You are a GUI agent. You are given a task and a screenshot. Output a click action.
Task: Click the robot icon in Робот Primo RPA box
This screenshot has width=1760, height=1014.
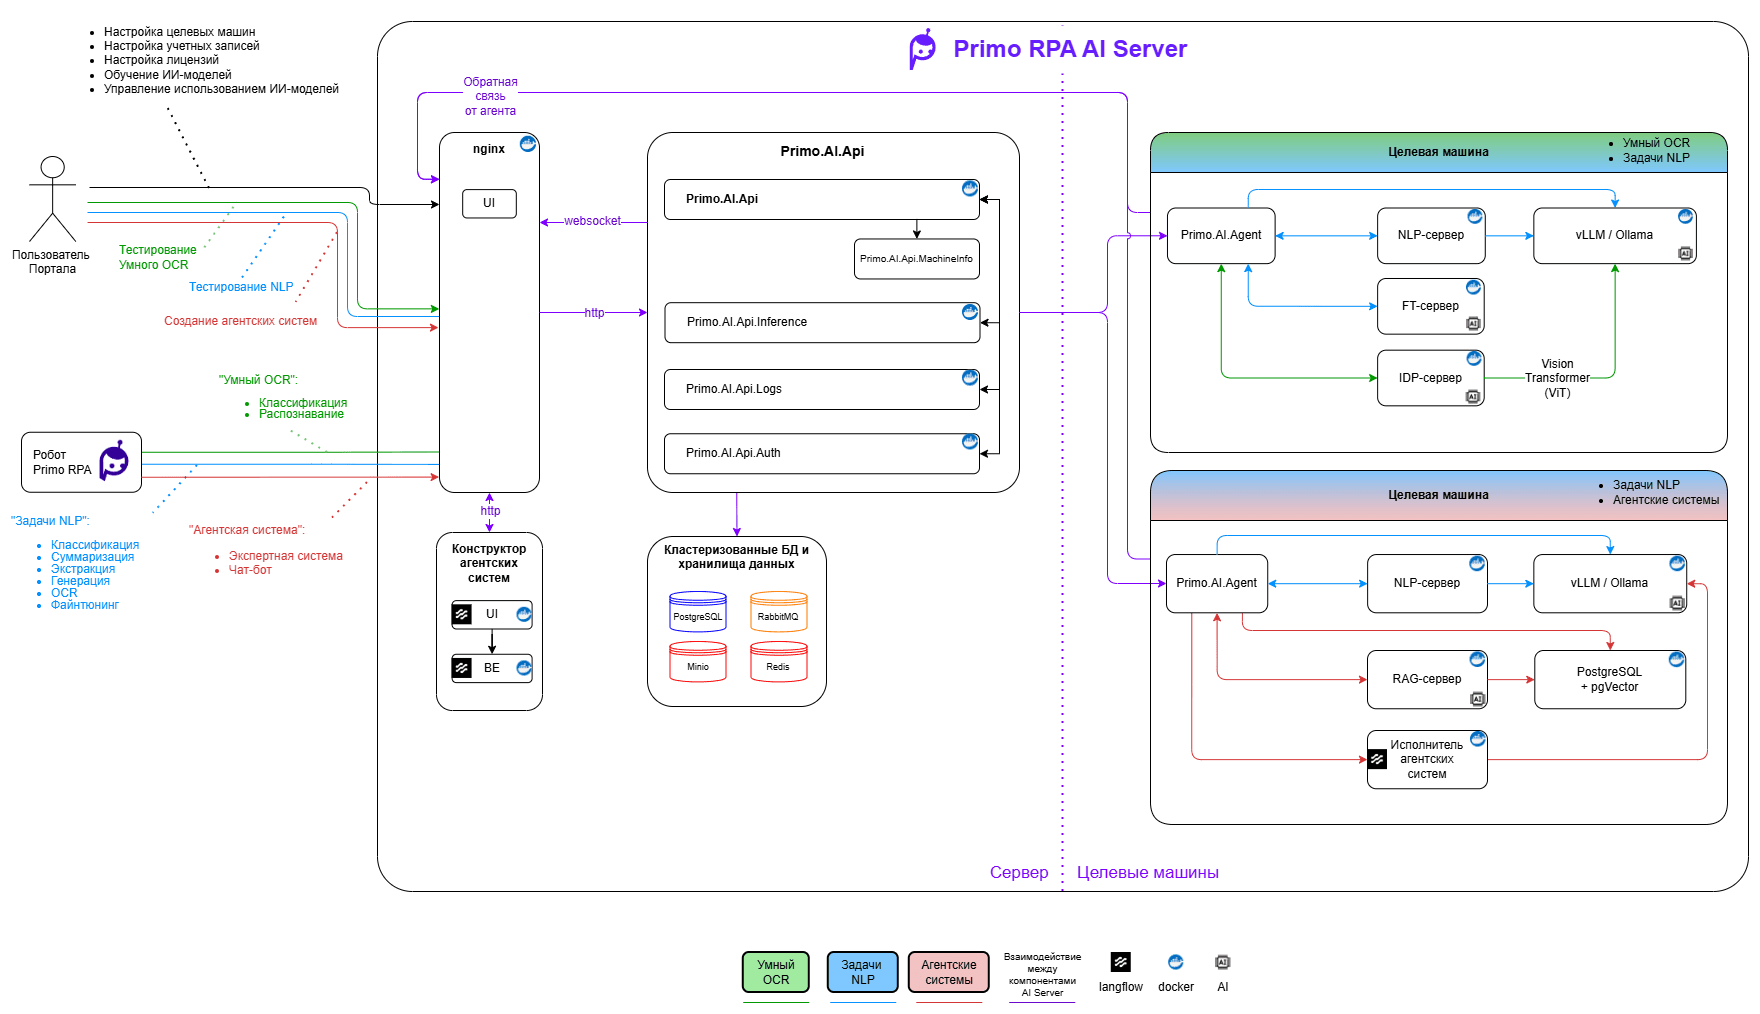[113, 462]
